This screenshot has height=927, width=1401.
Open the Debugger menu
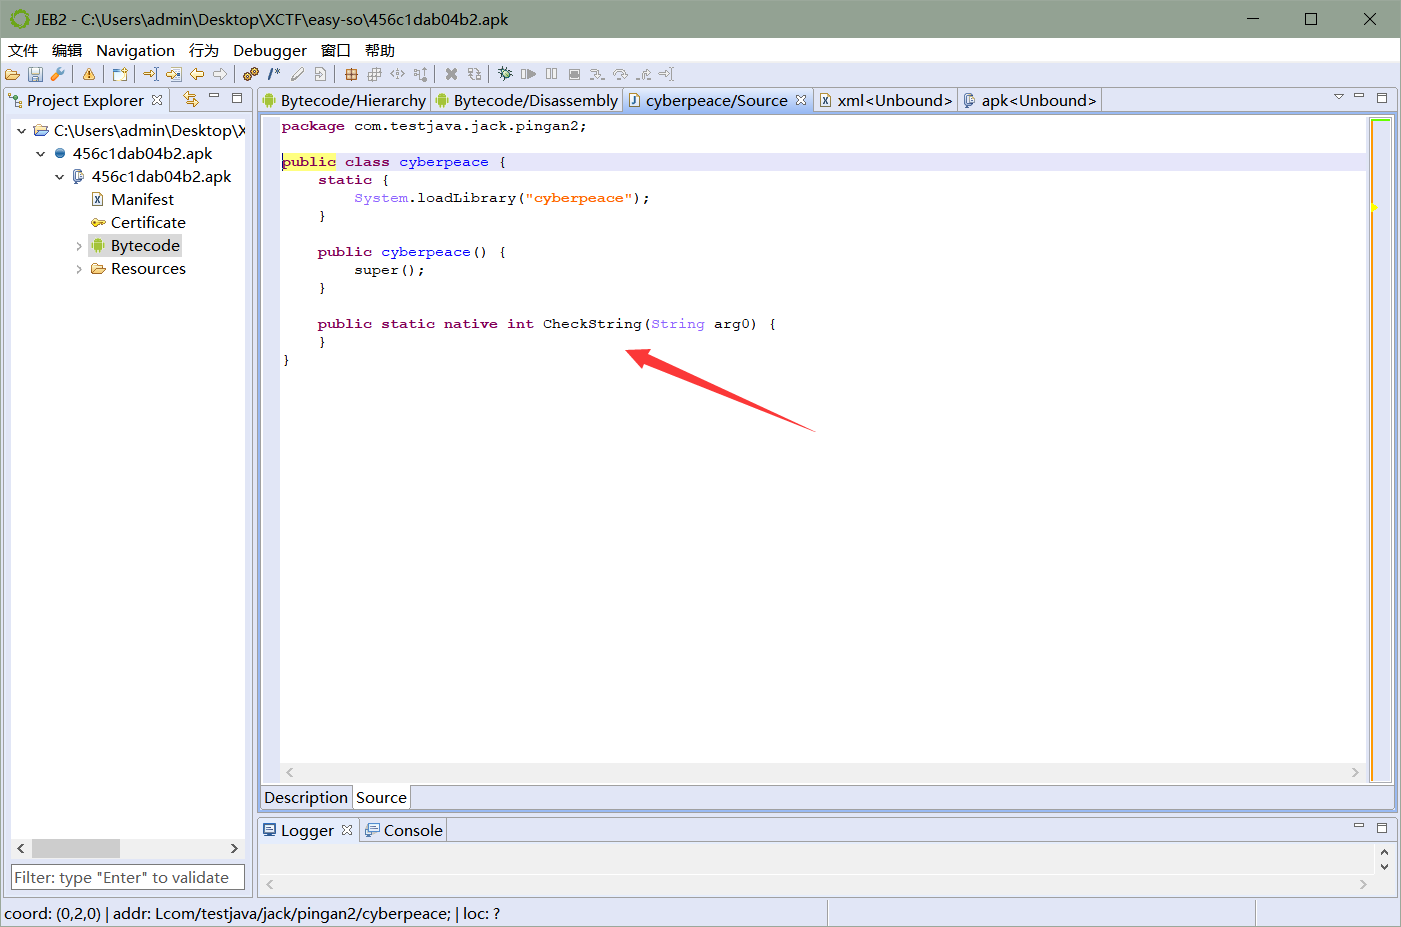270,50
